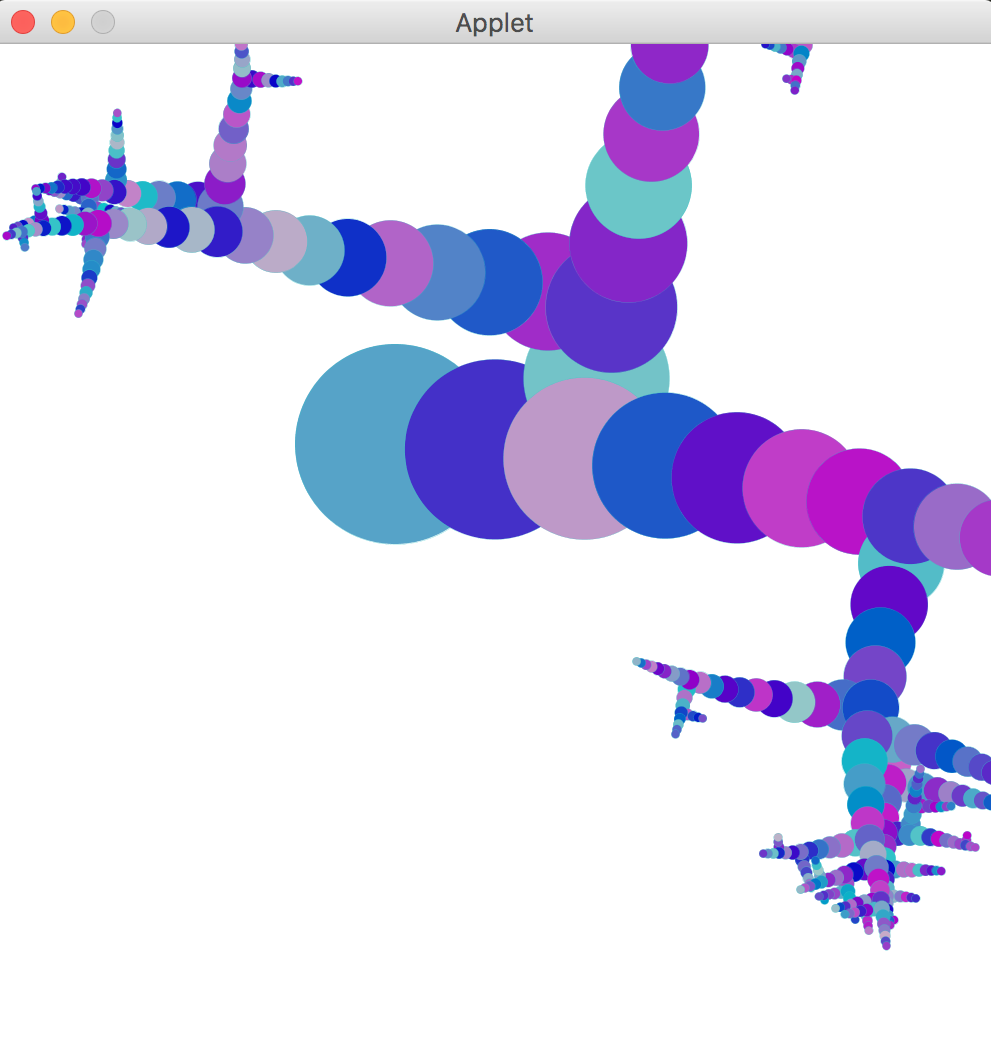Viewport: 991px width, 1038px height.
Task: Click the large teal circle in the upward branch
Action: [x=638, y=190]
